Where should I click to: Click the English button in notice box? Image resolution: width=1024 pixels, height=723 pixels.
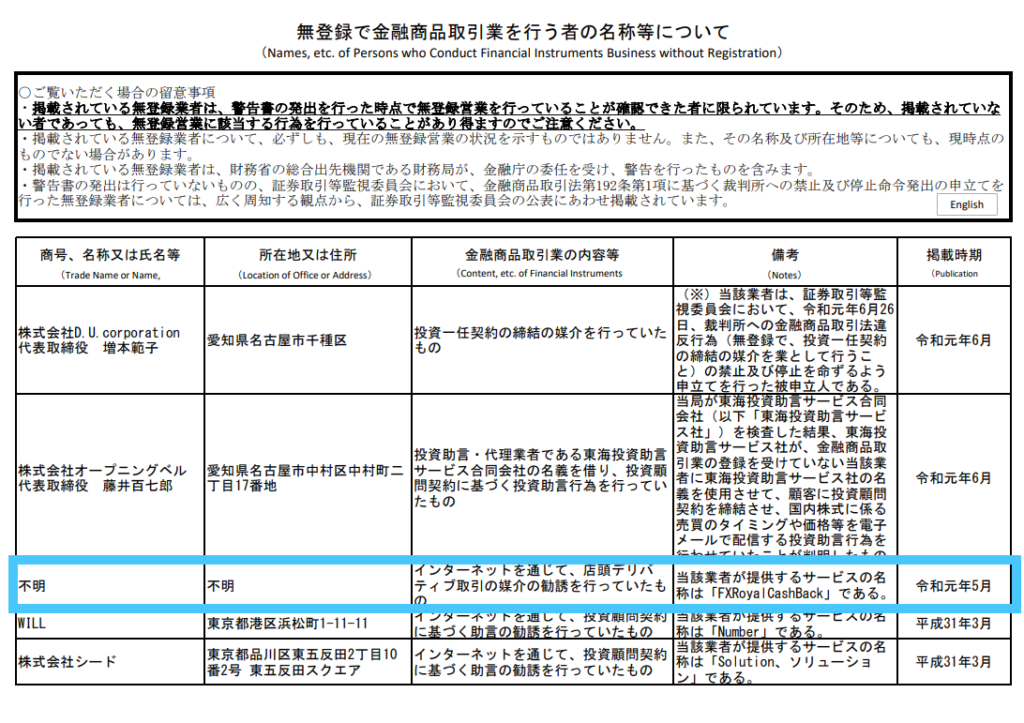click(966, 204)
